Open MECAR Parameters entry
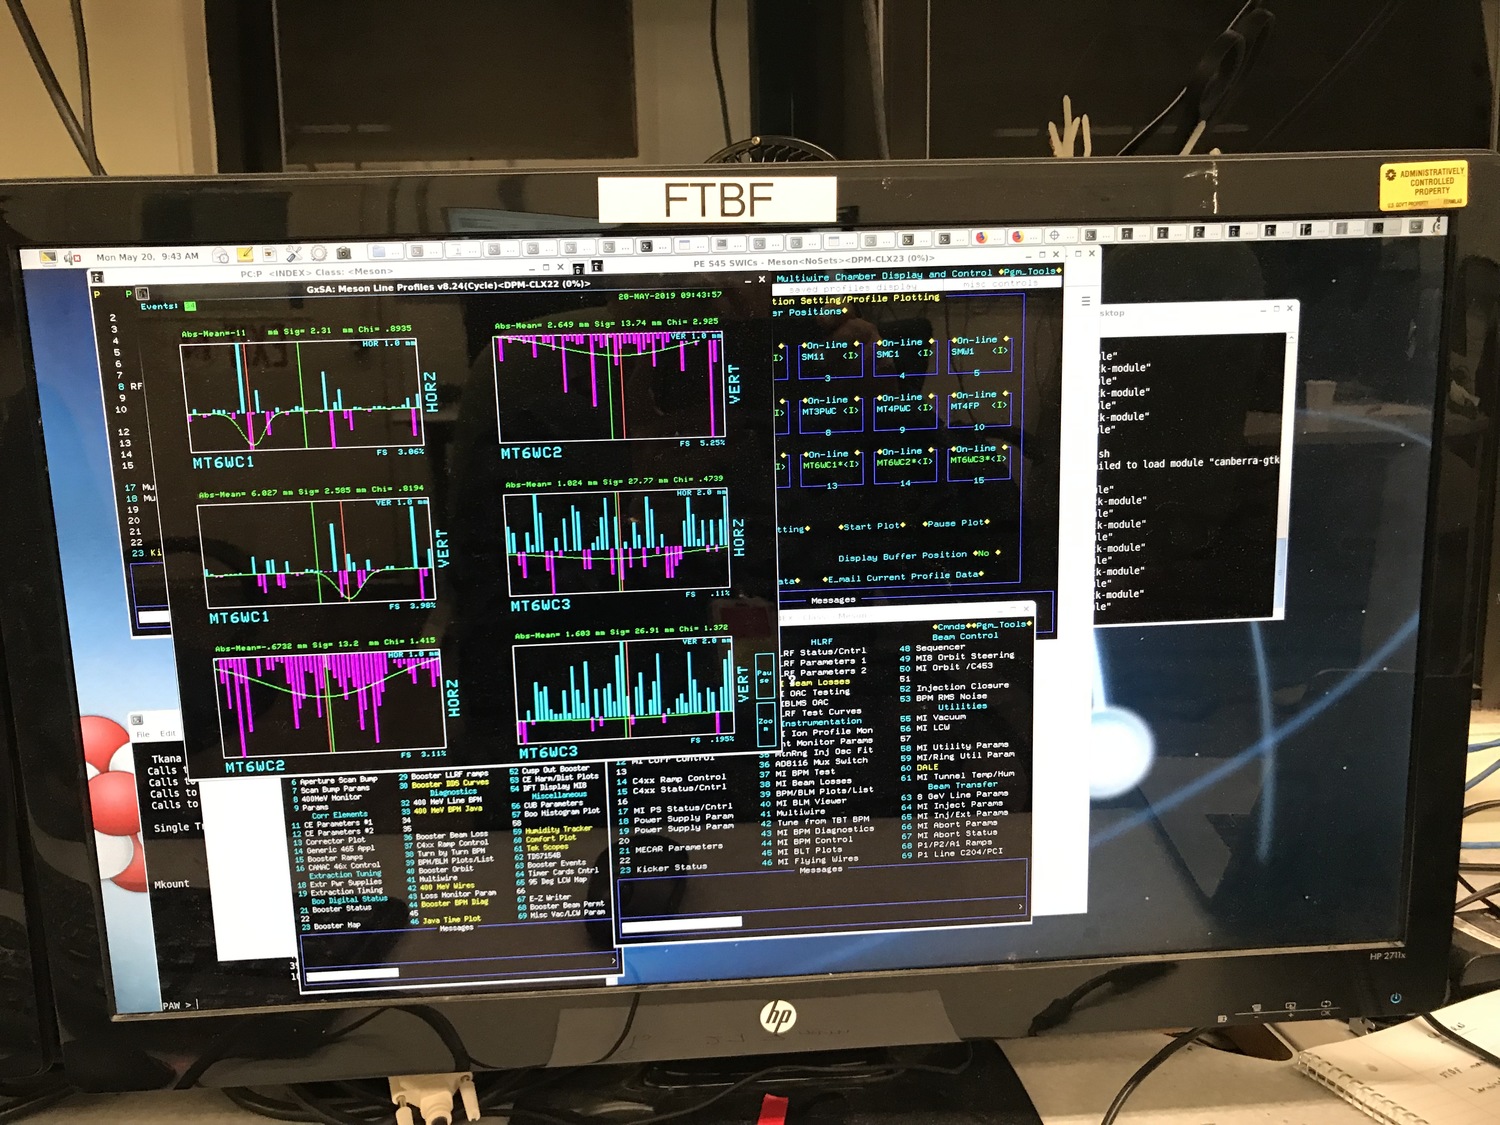This screenshot has width=1500, height=1125. pyautogui.click(x=679, y=848)
